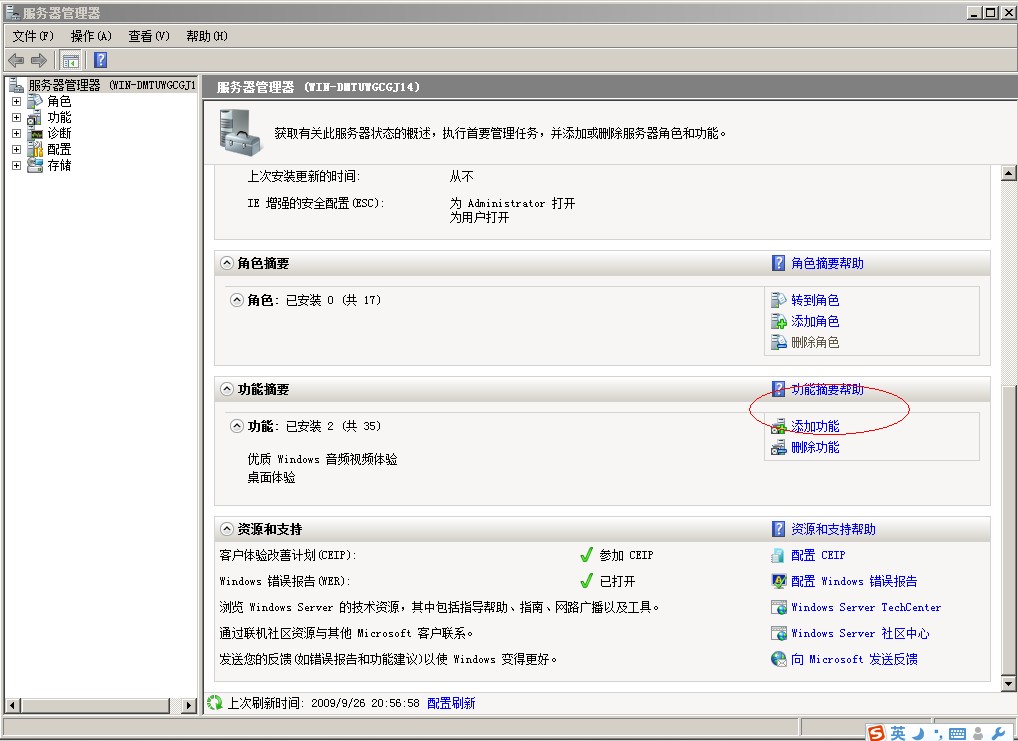Click the 配置 Windows 错误报告 icon
Viewport: 1018px width, 741px height.
coord(778,581)
